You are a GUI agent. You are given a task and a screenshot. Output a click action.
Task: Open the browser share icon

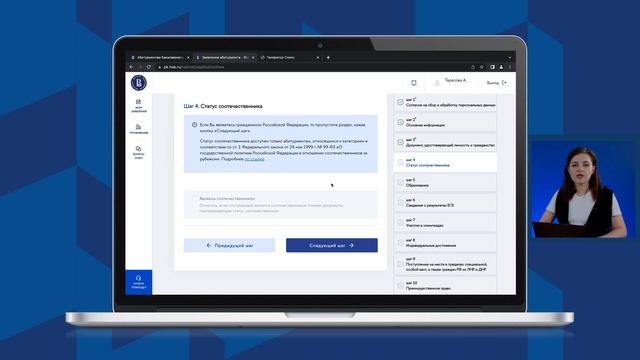pos(473,67)
